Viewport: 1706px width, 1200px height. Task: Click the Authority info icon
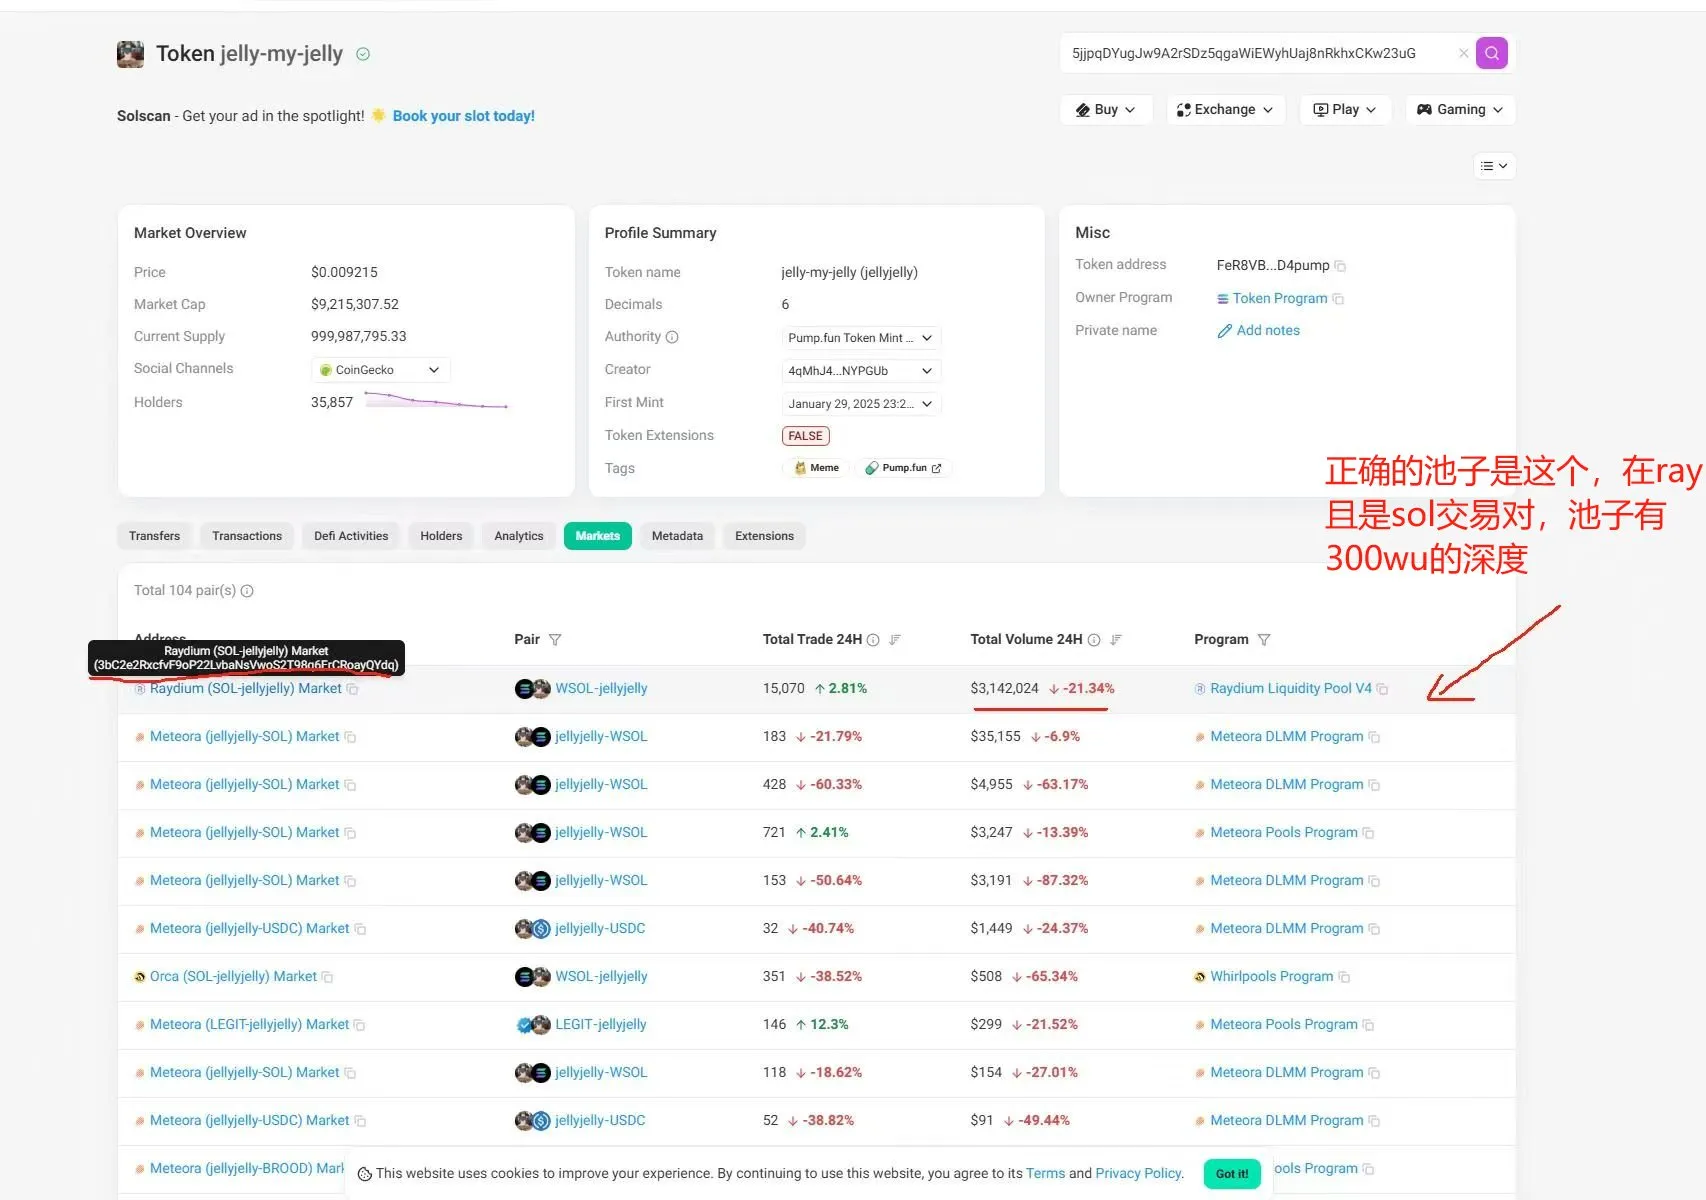672,337
